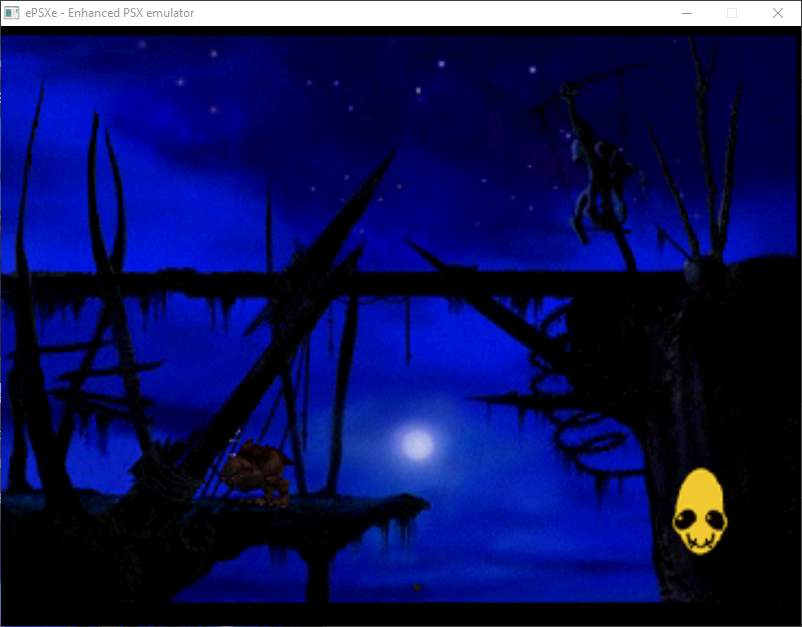802x627 pixels.
Task: Click the long horizontal beam across the scene
Action: point(300,283)
